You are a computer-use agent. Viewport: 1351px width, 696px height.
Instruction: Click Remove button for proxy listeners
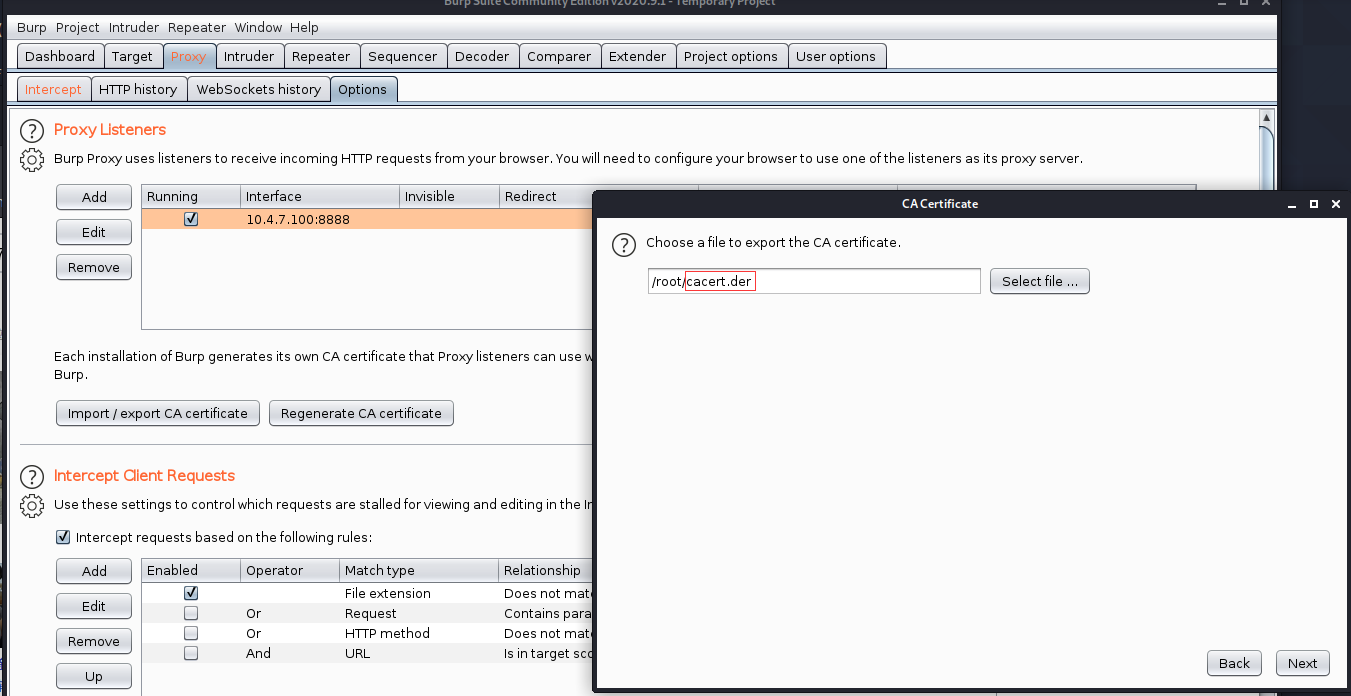click(x=94, y=267)
